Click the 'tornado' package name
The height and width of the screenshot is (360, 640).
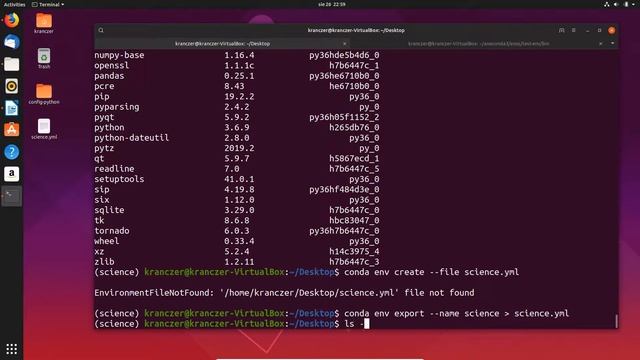112,231
